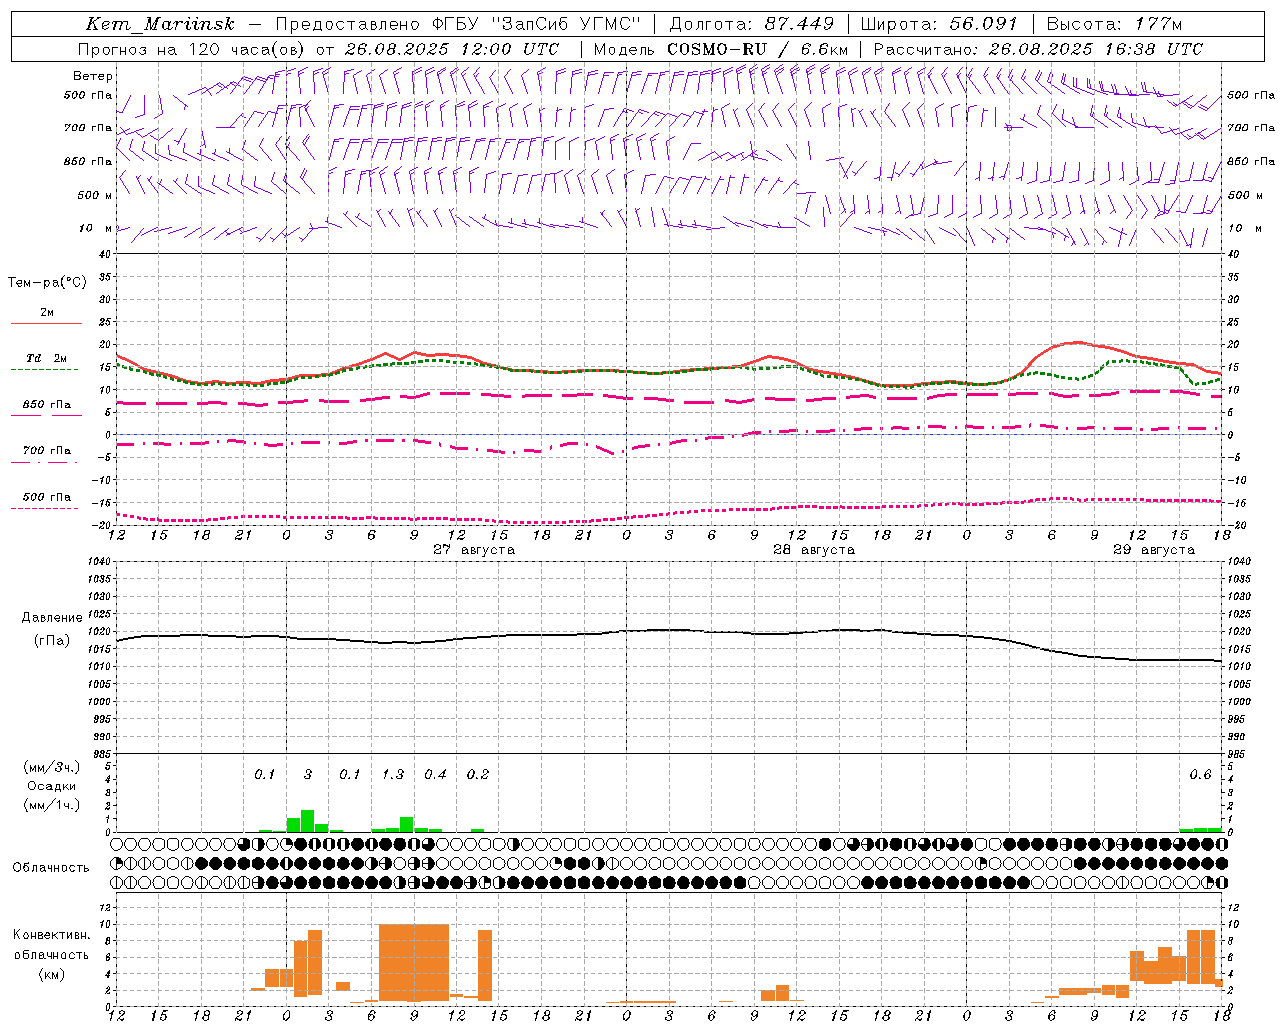1280x1024 pixels.
Task: Click the '28 августа' date label
Action: point(814,550)
